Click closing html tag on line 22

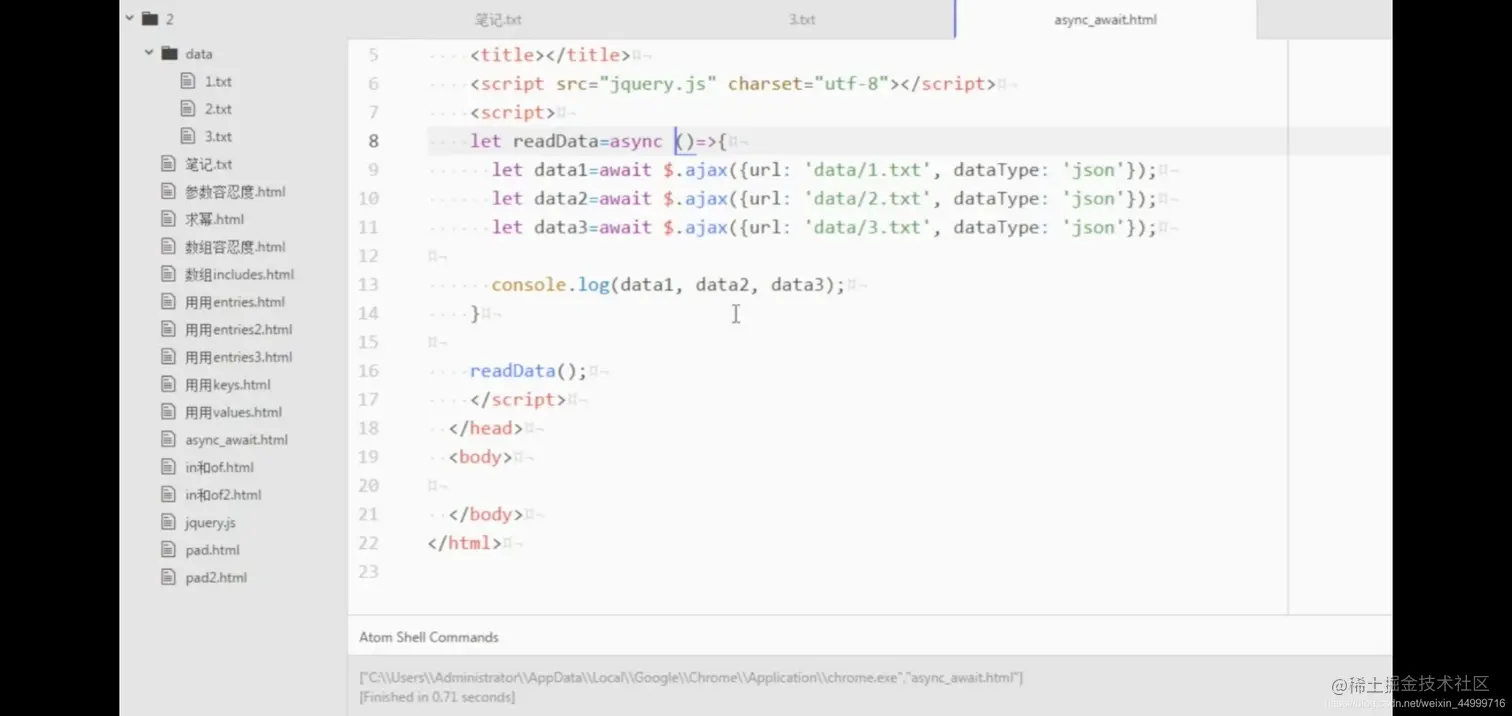click(x=465, y=543)
